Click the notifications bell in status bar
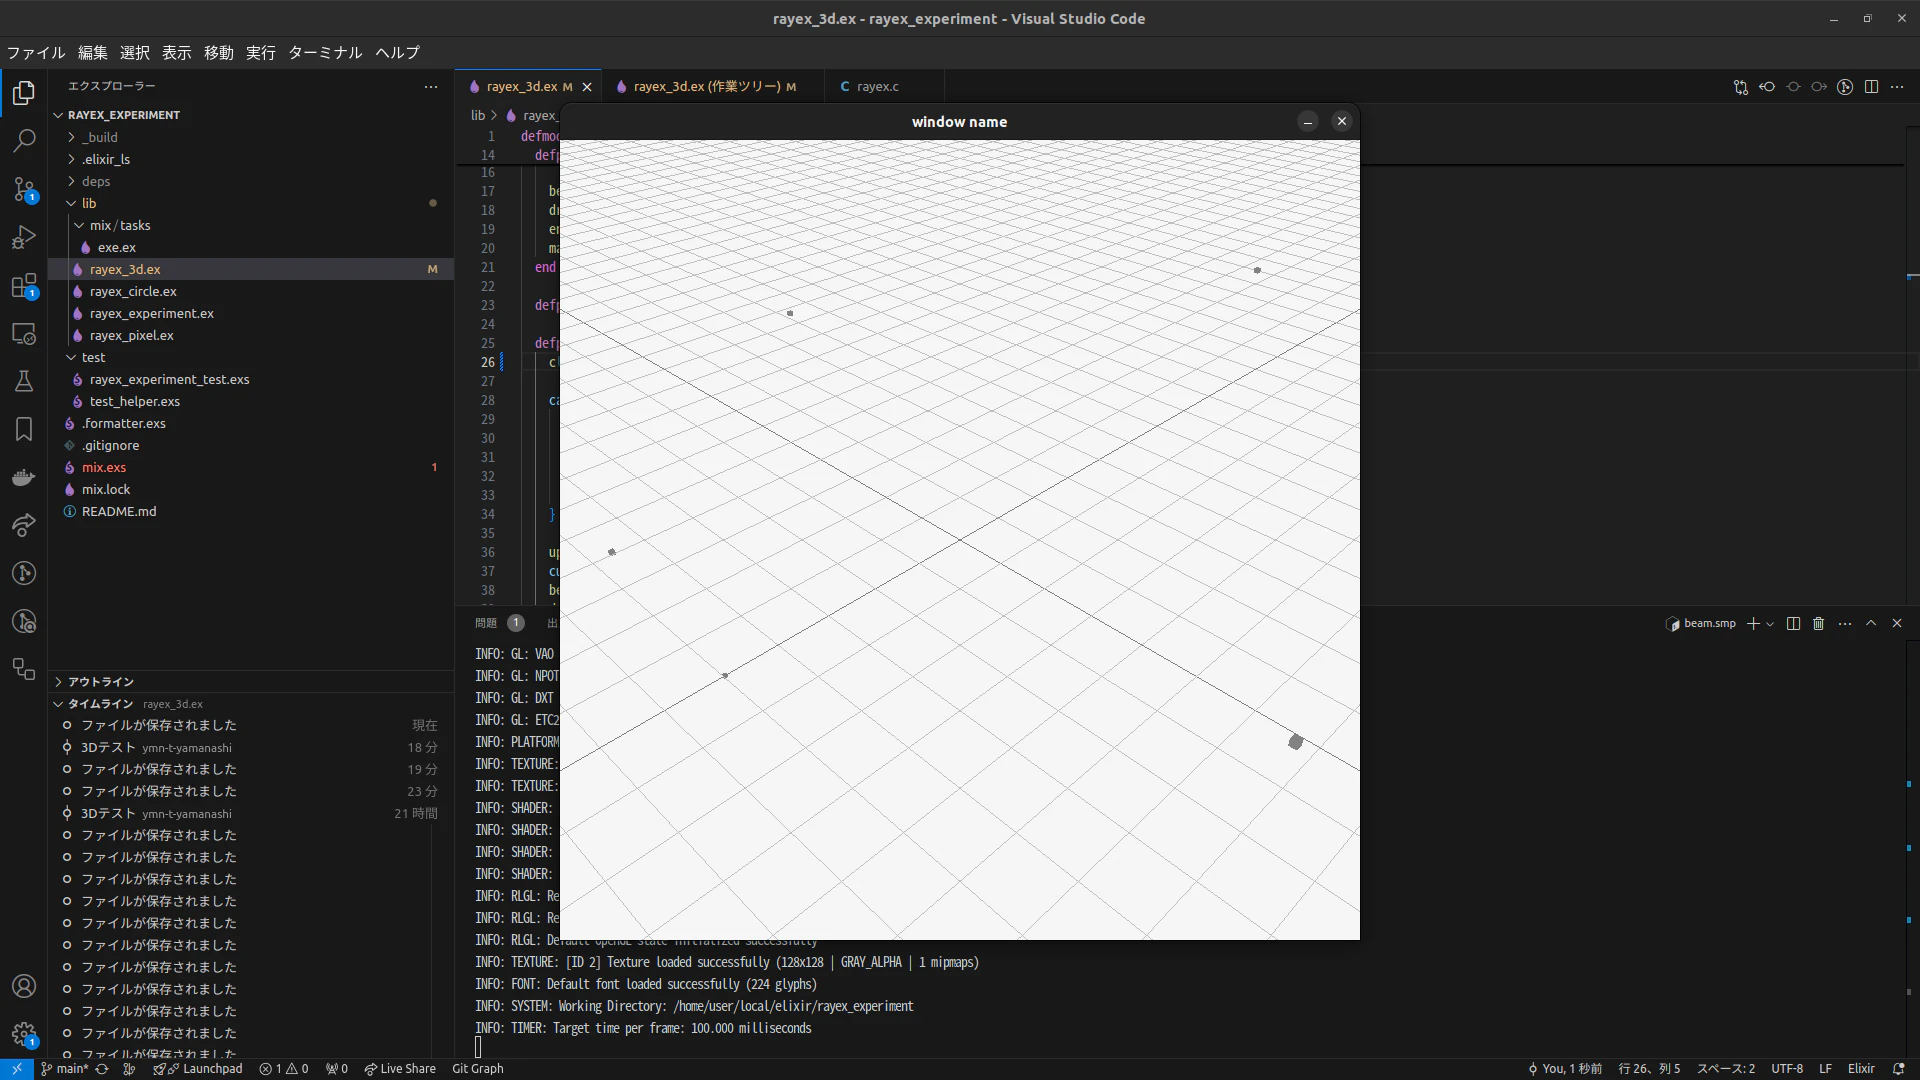 click(1898, 1069)
